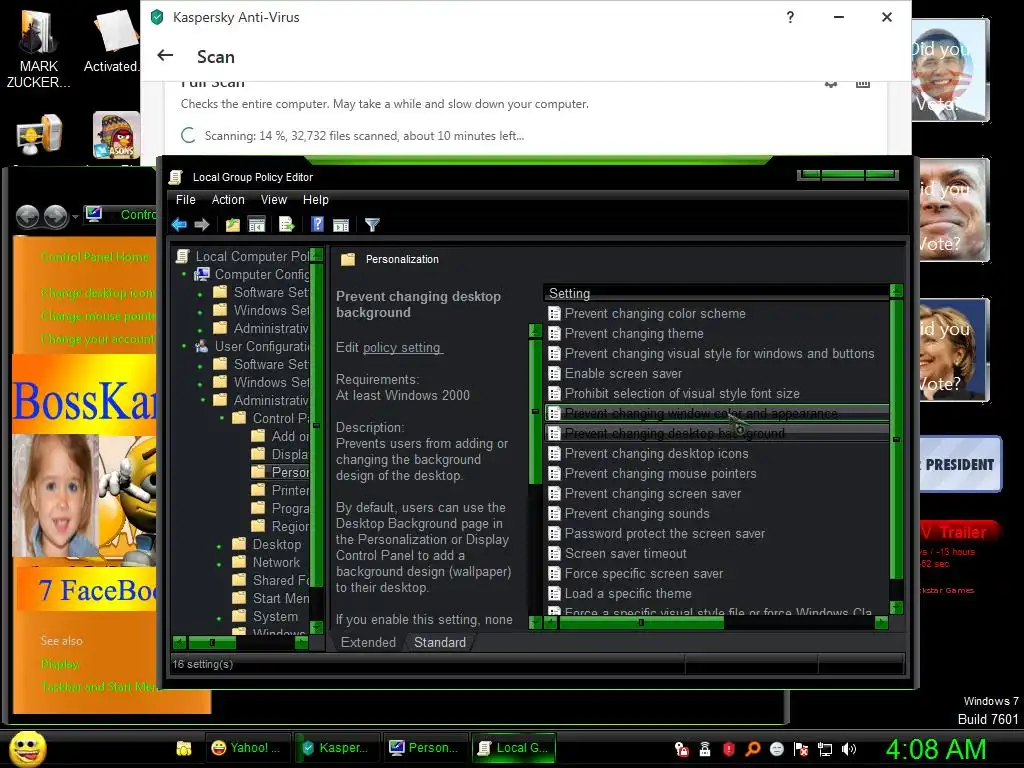The height and width of the screenshot is (768, 1024).
Task: Collapse the Computer Configuration tree node
Action: click(184, 275)
